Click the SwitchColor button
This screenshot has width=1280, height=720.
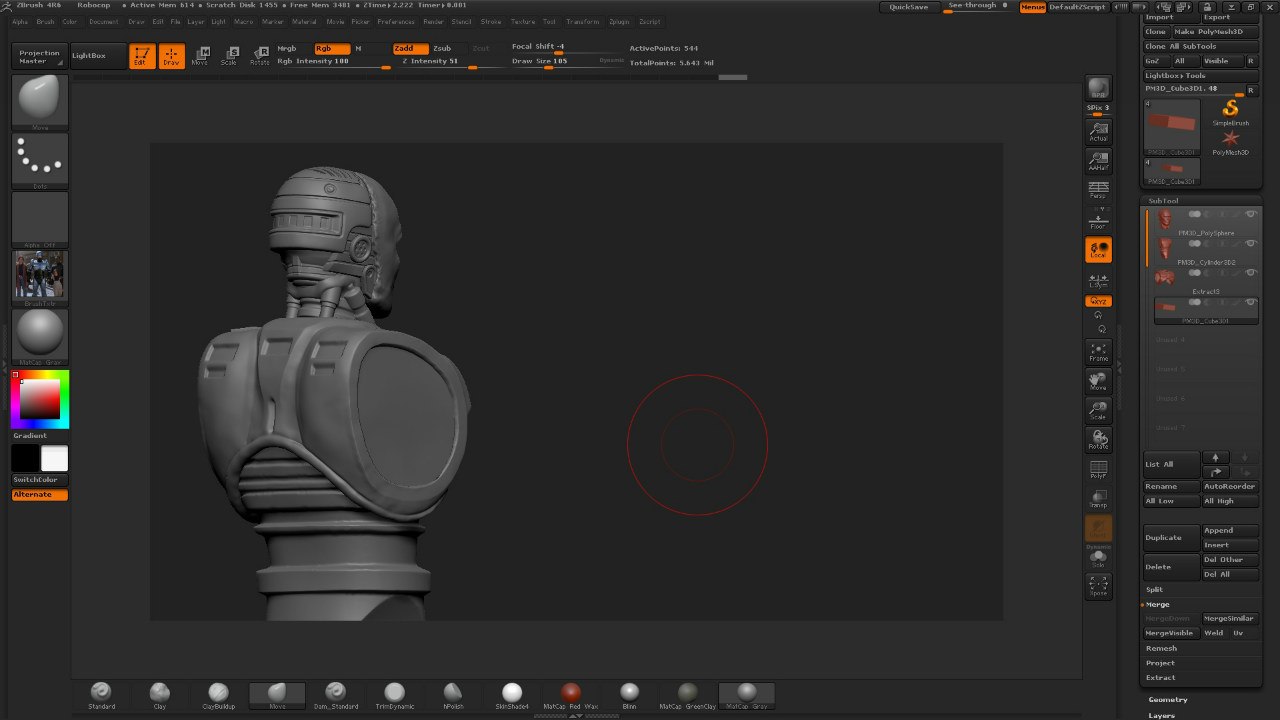tap(40, 480)
